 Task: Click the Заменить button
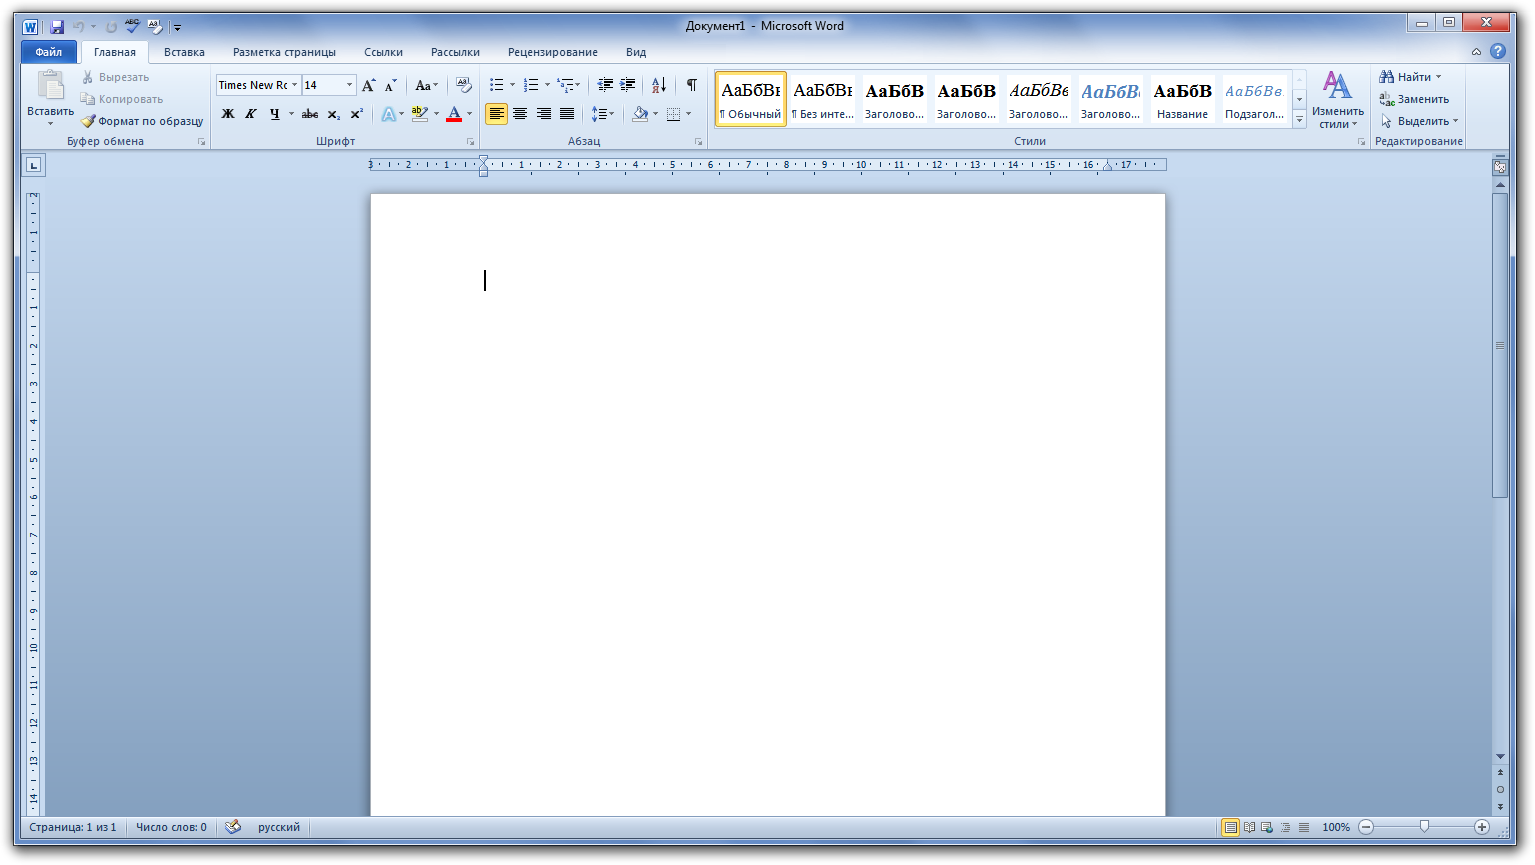click(x=1414, y=99)
